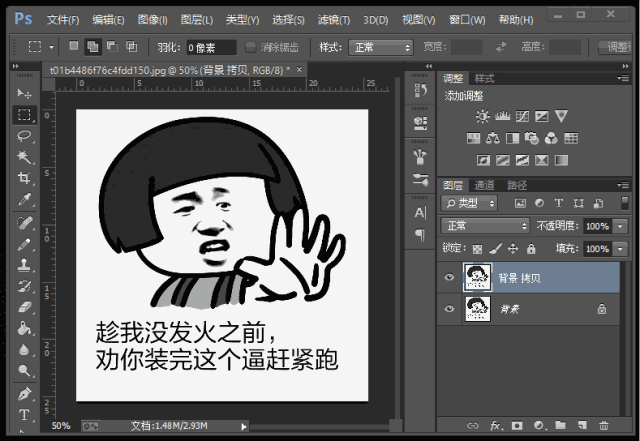The height and width of the screenshot is (441, 640).
Task: Select the Brush tool
Action: coord(24,244)
